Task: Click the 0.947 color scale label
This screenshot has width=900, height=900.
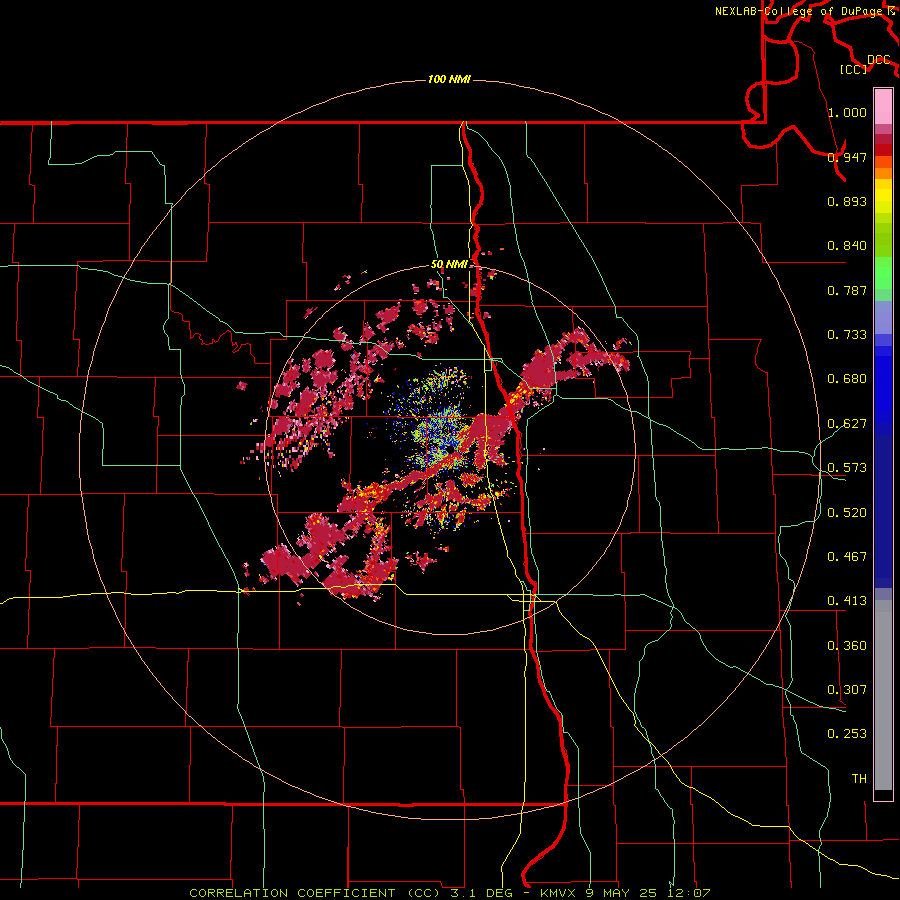Action: pos(847,157)
